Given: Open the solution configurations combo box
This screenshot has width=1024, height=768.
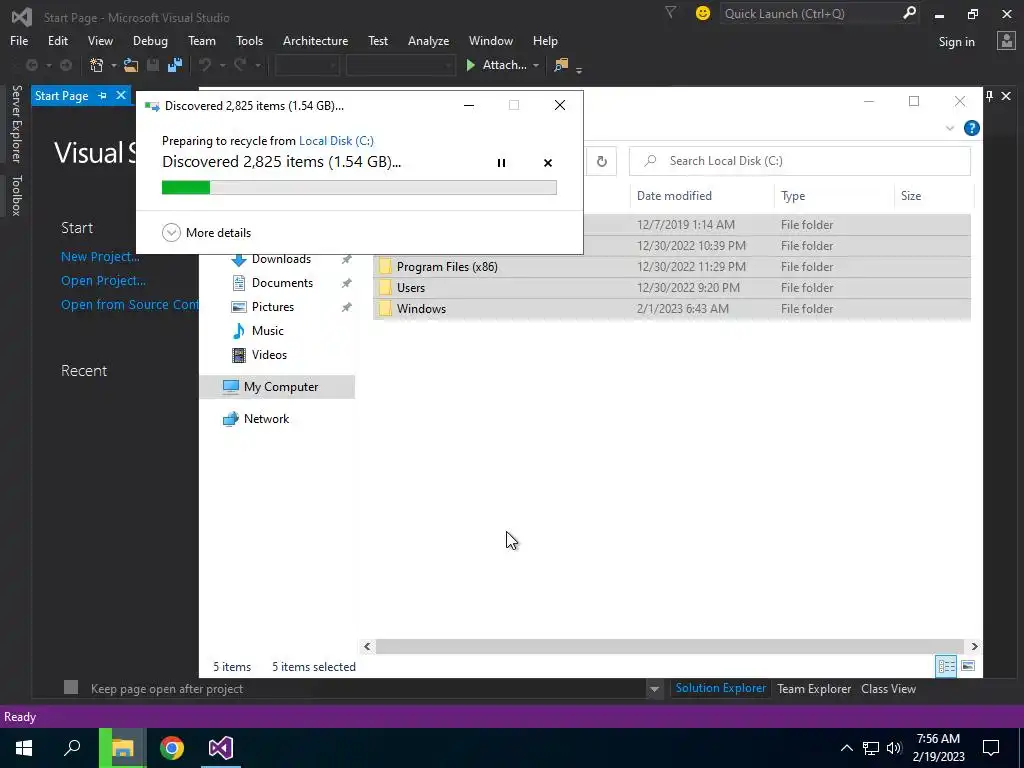Looking at the screenshot, I should (307, 65).
